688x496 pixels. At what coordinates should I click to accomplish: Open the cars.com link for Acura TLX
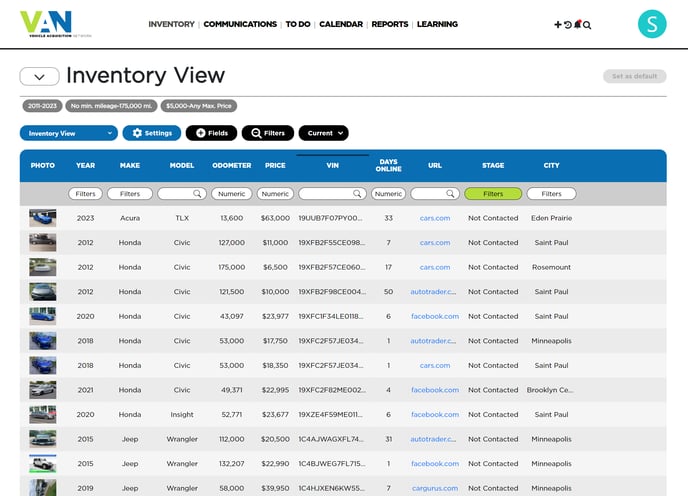435,218
